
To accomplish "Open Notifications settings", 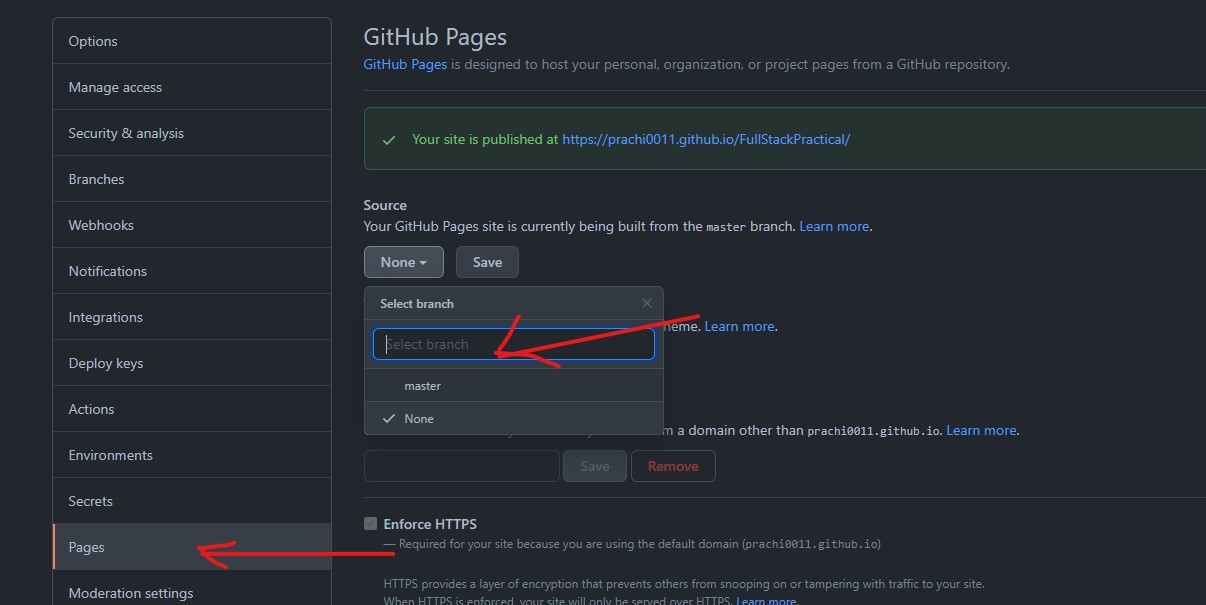I will coord(192,271).
